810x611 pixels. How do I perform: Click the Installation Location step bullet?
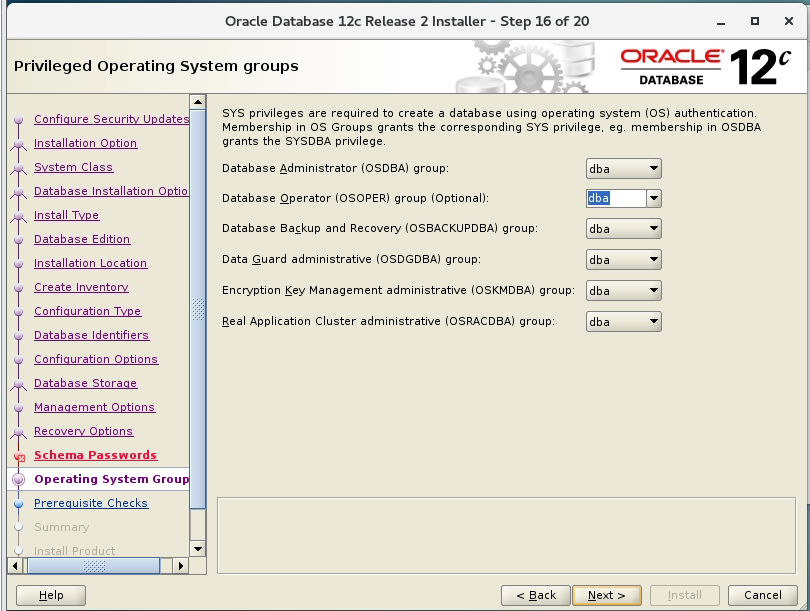coord(19,263)
